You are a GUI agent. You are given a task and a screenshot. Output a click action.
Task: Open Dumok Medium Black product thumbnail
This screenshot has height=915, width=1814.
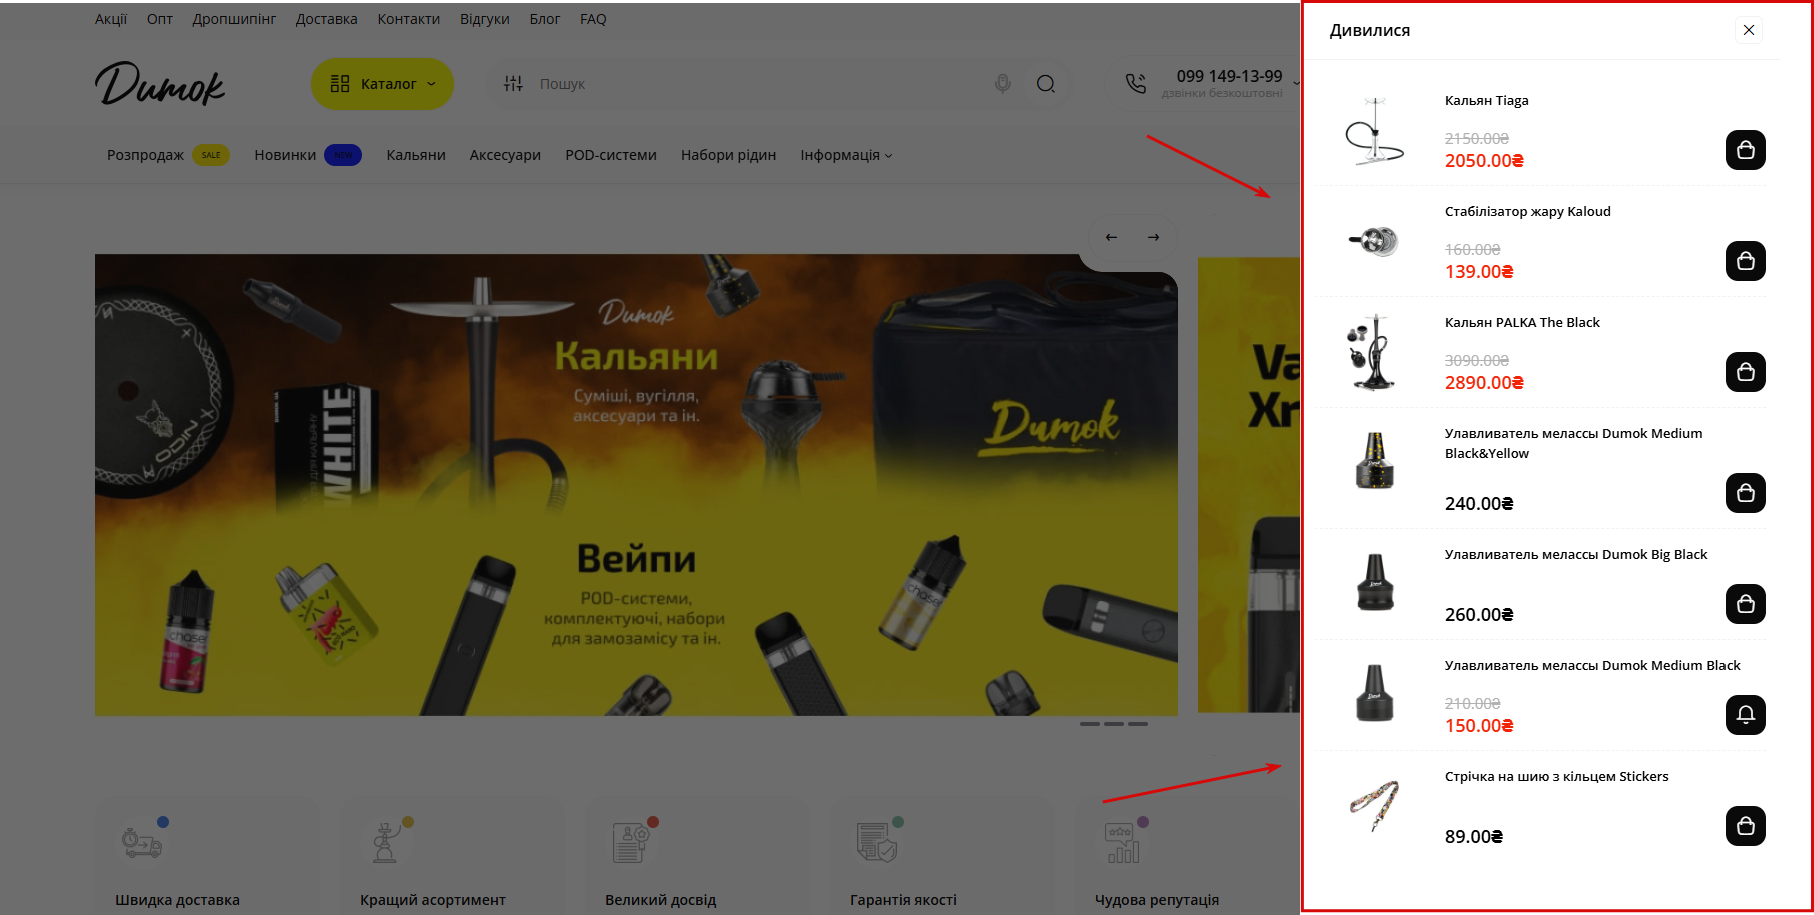click(x=1375, y=693)
